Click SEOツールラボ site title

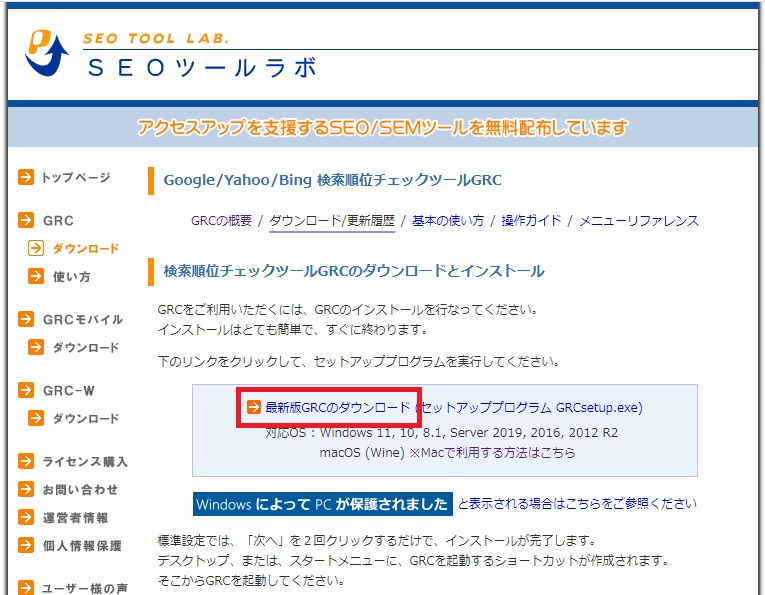click(202, 67)
